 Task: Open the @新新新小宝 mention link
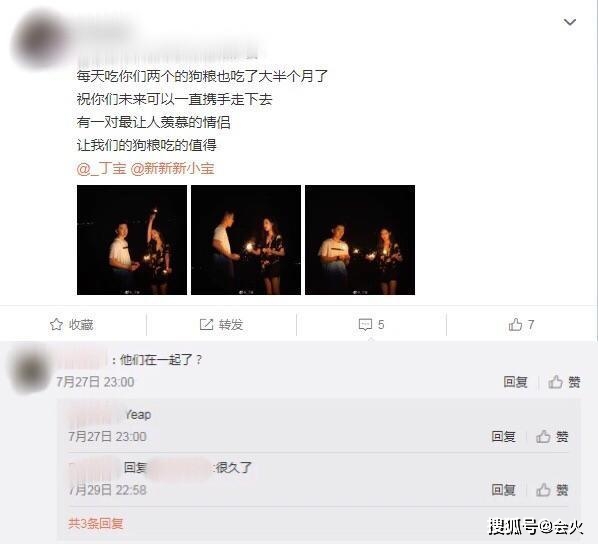pos(173,168)
